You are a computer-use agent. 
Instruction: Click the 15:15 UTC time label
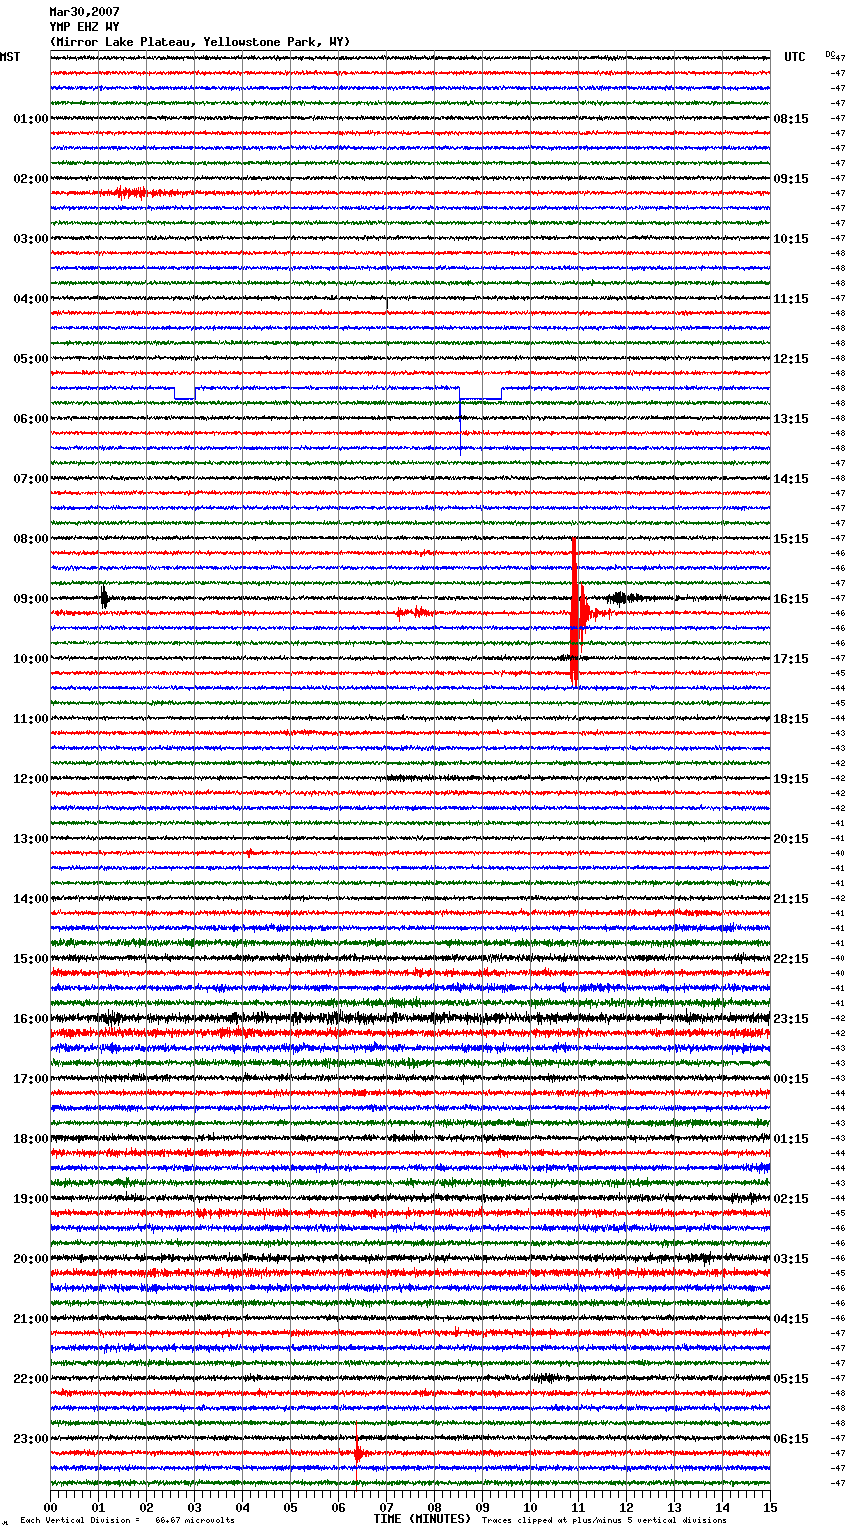point(791,539)
